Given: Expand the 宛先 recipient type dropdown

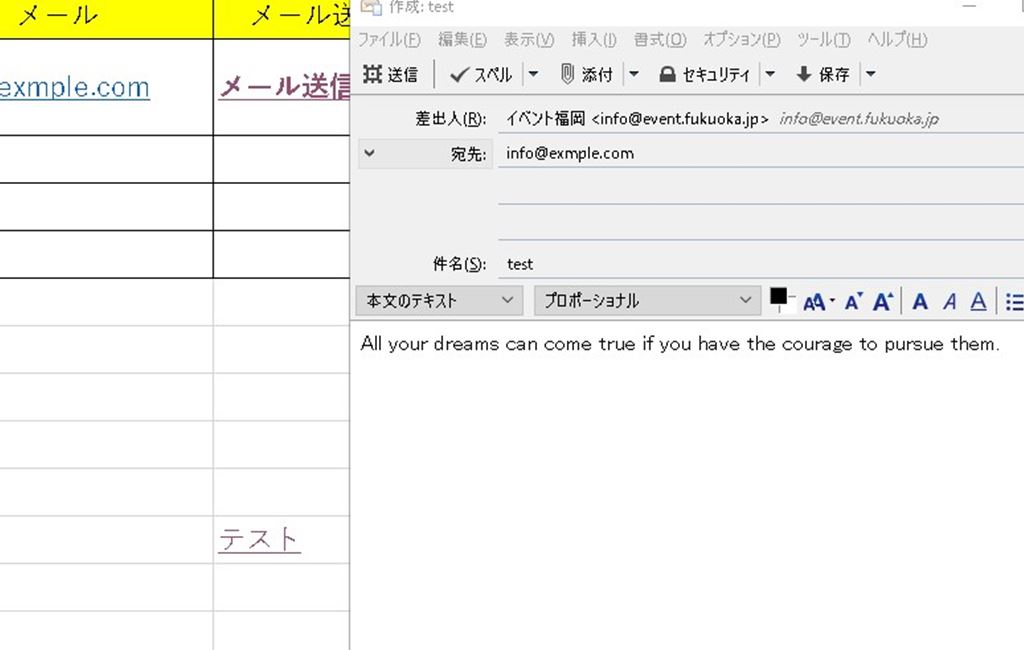Looking at the screenshot, I should 369,153.
